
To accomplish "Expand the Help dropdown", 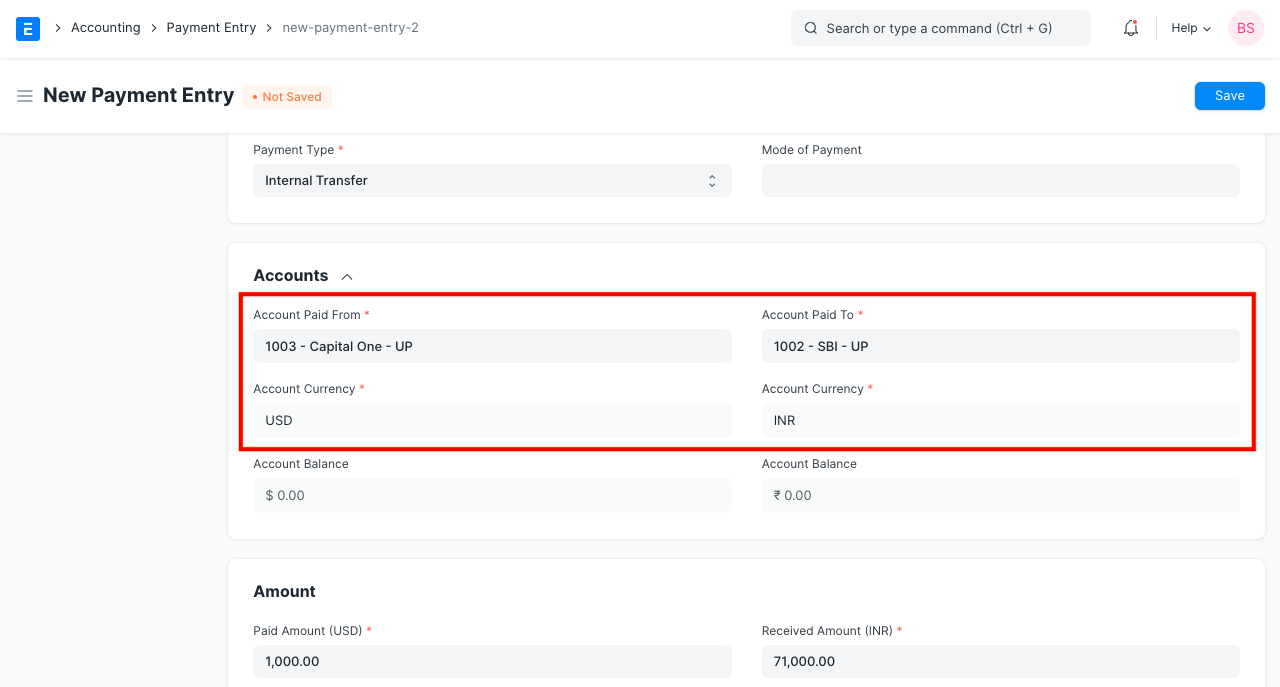I will 1189,28.
